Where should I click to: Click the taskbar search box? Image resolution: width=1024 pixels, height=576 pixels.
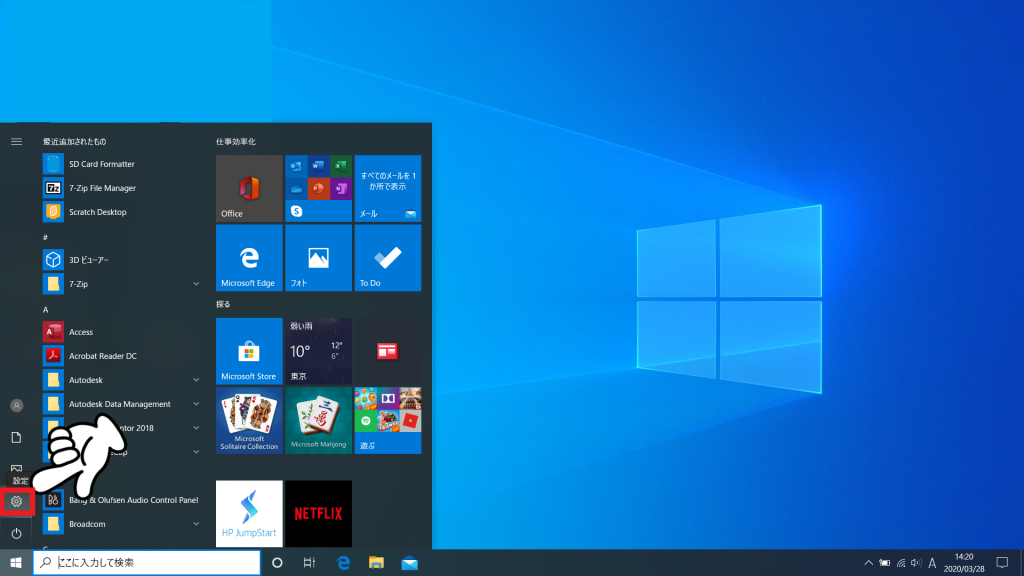click(x=147, y=563)
